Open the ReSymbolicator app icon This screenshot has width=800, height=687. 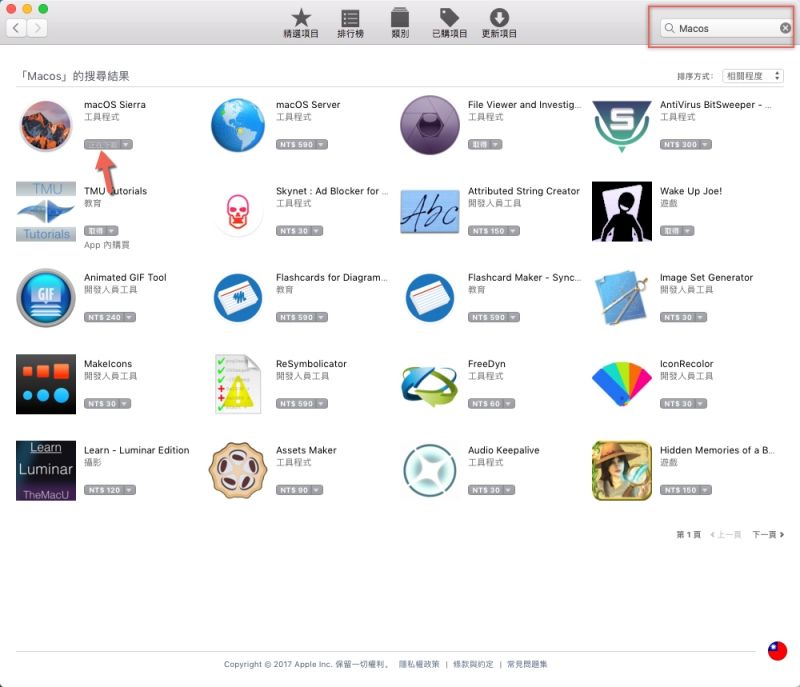[238, 384]
